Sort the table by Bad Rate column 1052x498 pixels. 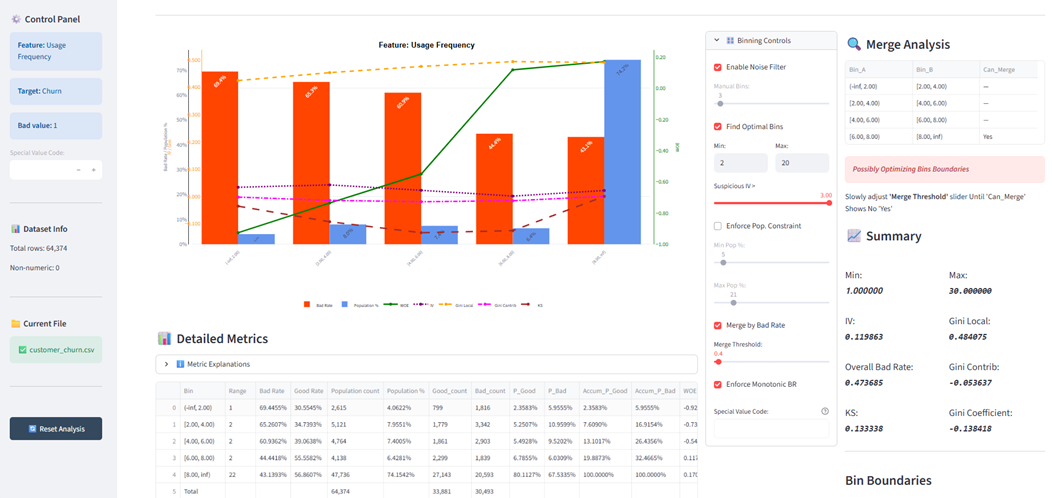tap(272, 393)
